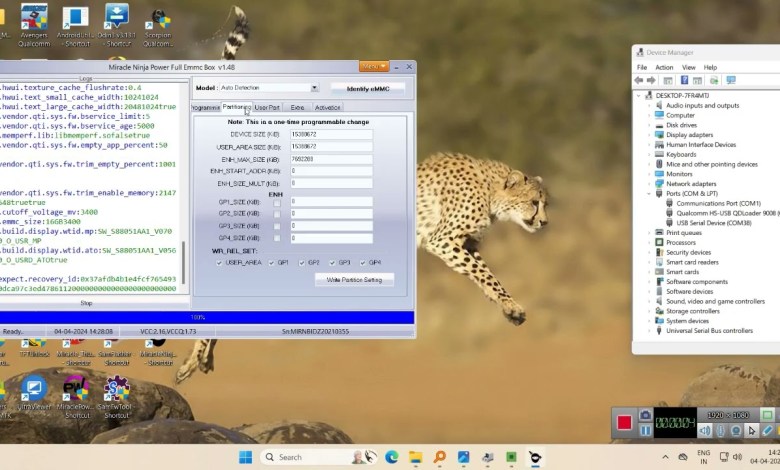The image size is (780, 470).
Task: Click the Write Partition Setting button
Action: [354, 280]
